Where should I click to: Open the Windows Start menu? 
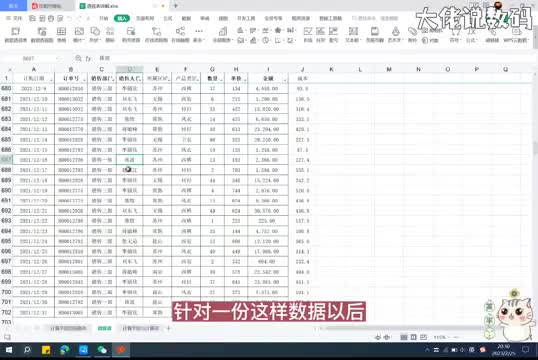pos(9,350)
